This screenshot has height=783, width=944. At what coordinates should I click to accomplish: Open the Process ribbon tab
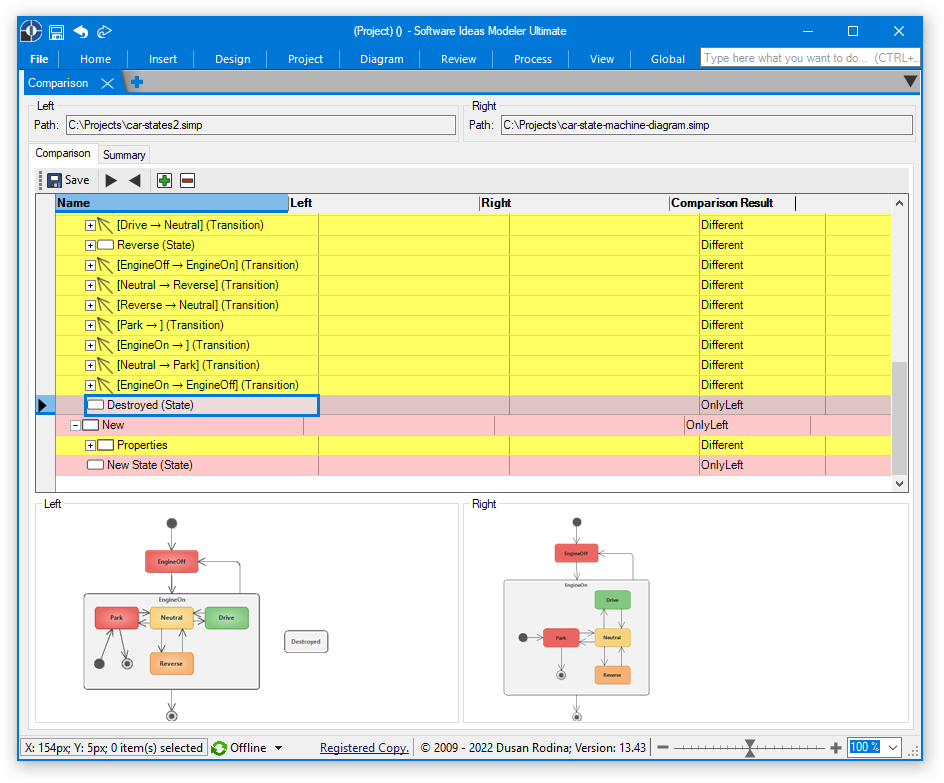533,59
